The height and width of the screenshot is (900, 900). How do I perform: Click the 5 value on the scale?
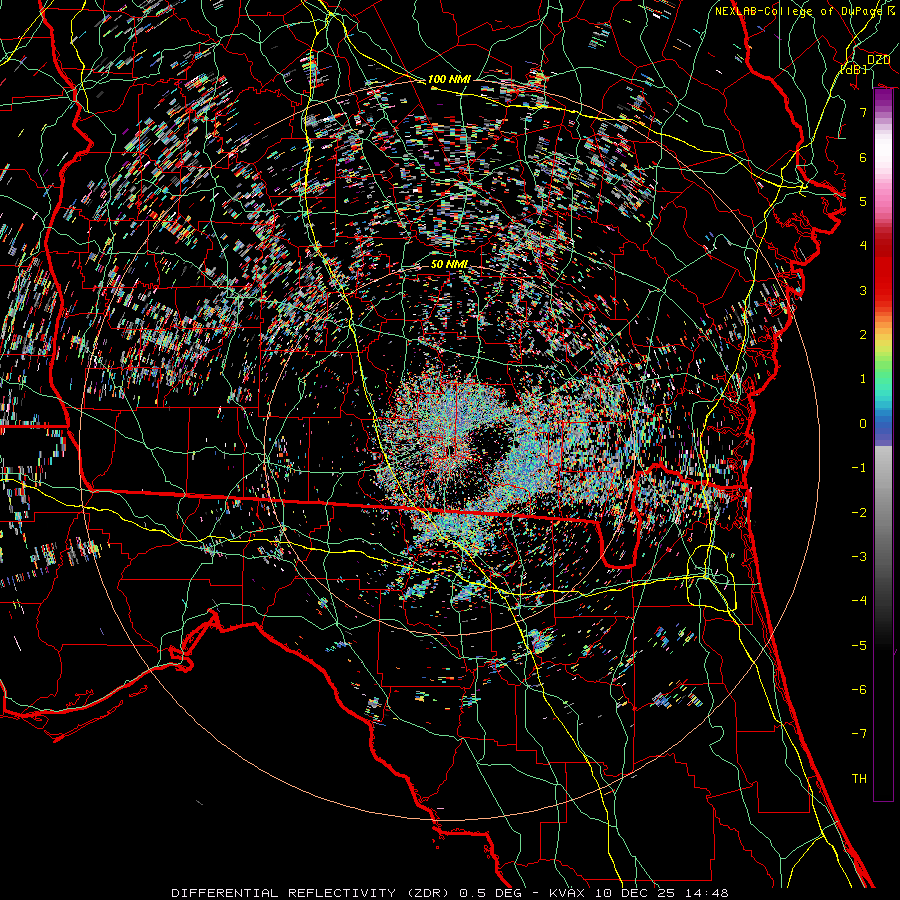point(863,201)
